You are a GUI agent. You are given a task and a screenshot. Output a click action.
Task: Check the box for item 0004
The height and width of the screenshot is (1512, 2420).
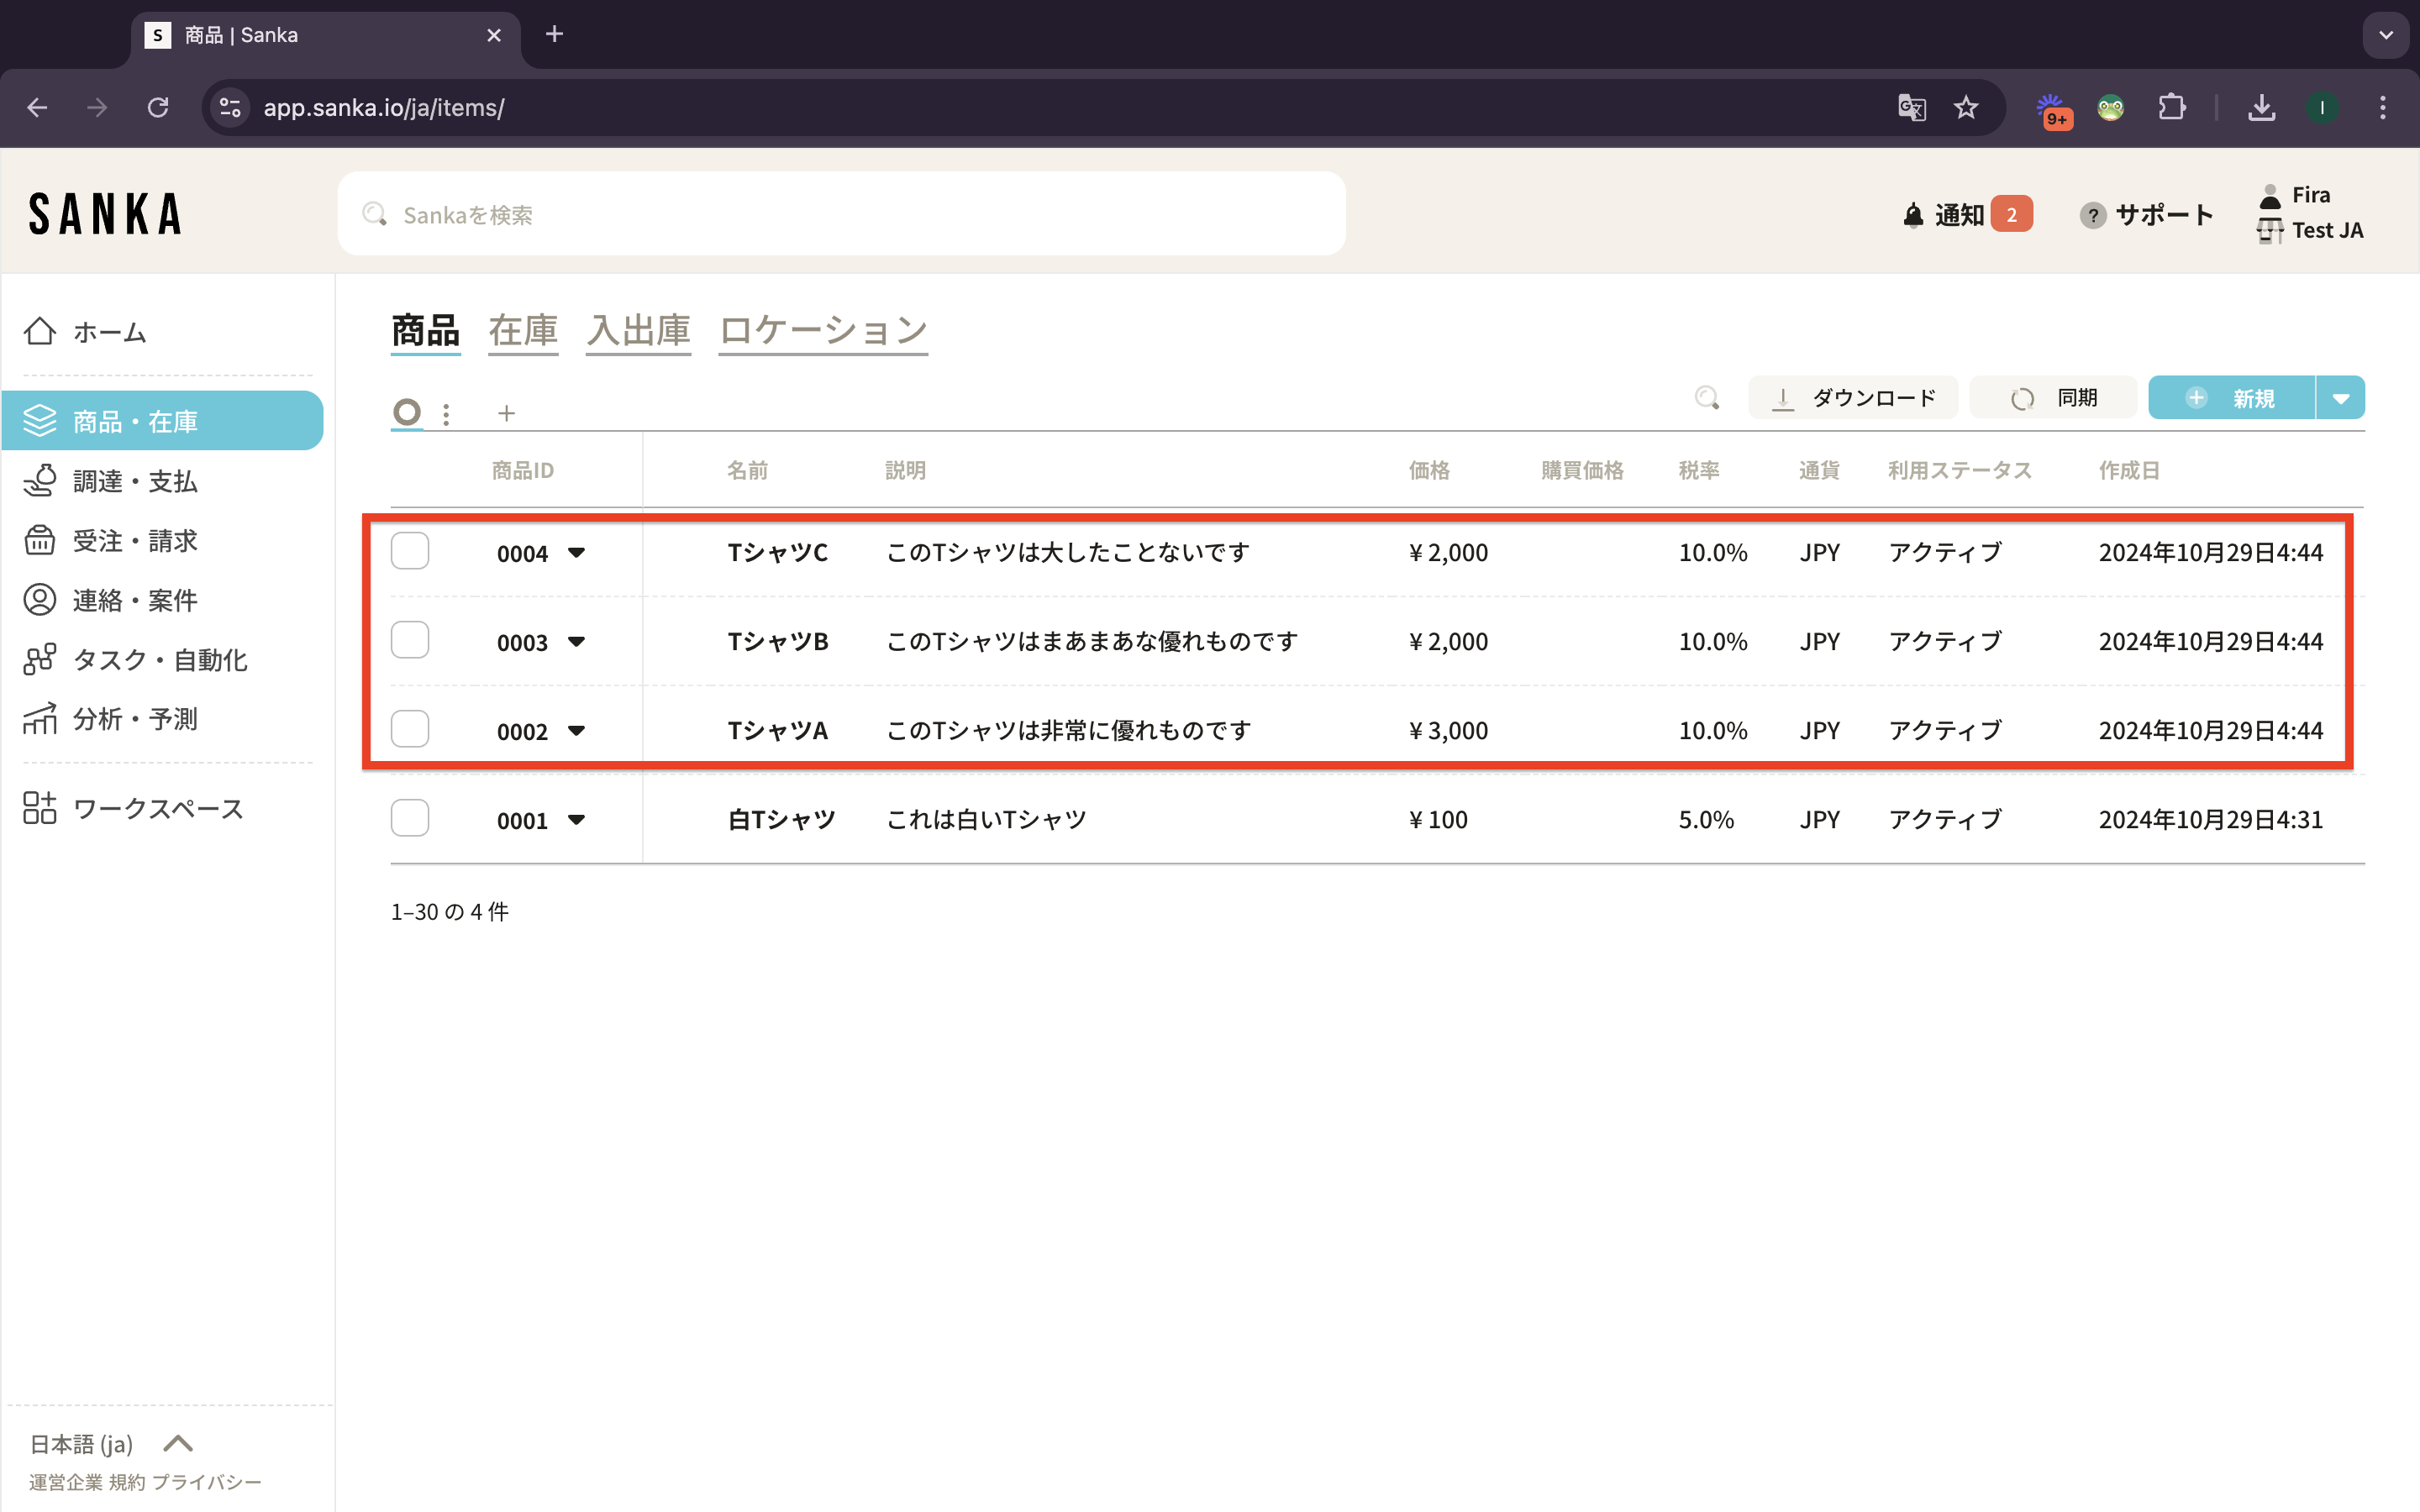click(410, 551)
